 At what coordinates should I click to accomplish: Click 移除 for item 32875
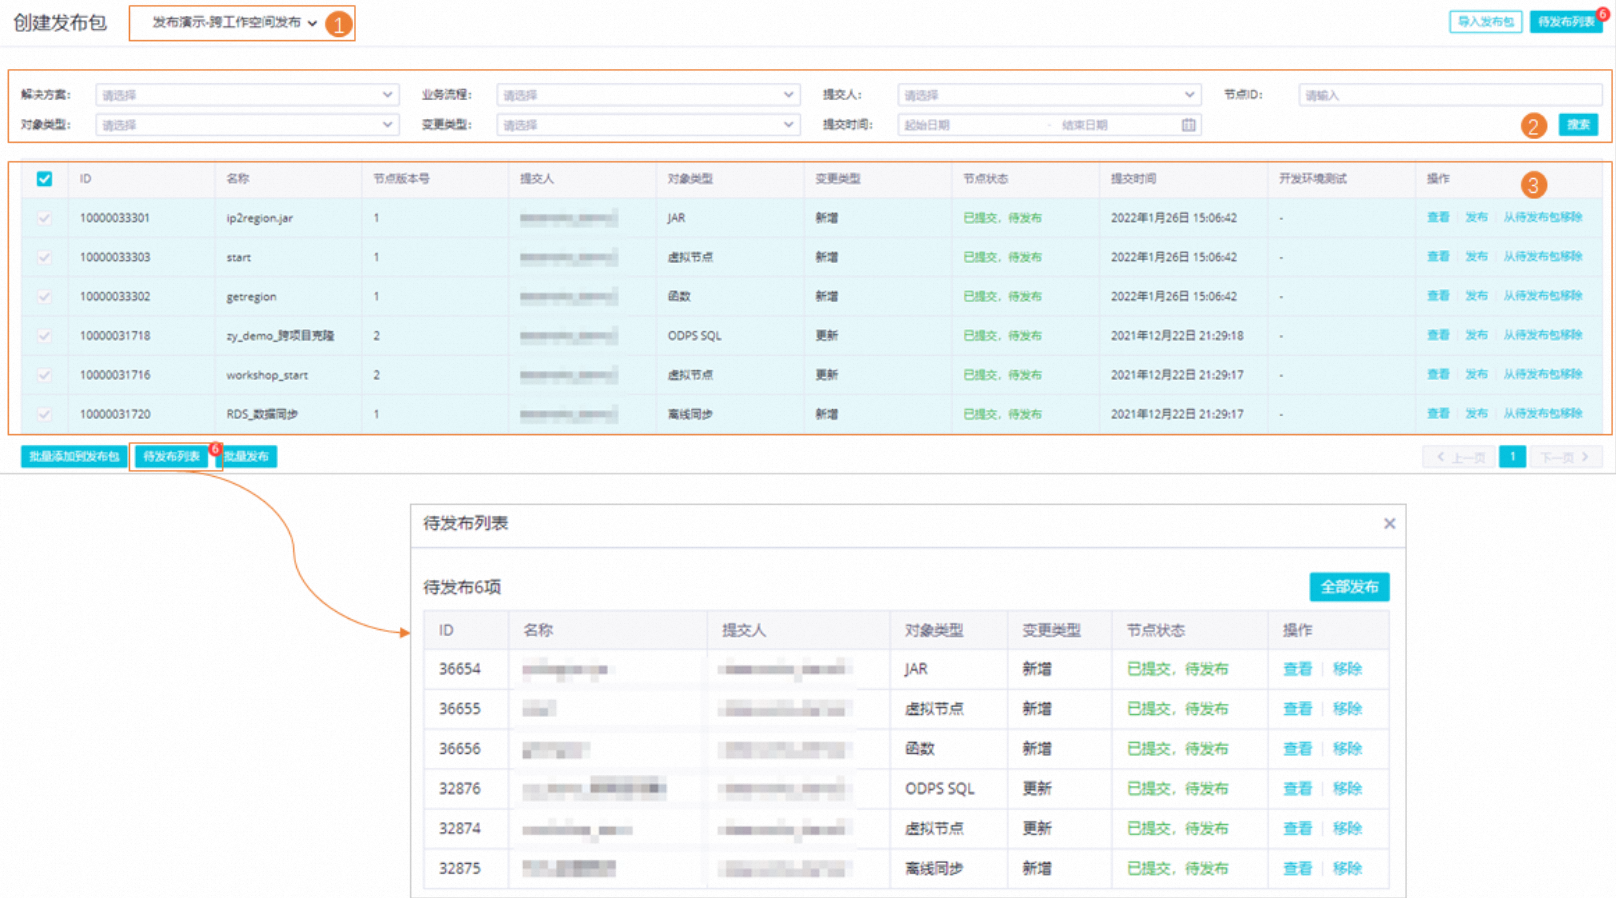point(1347,869)
